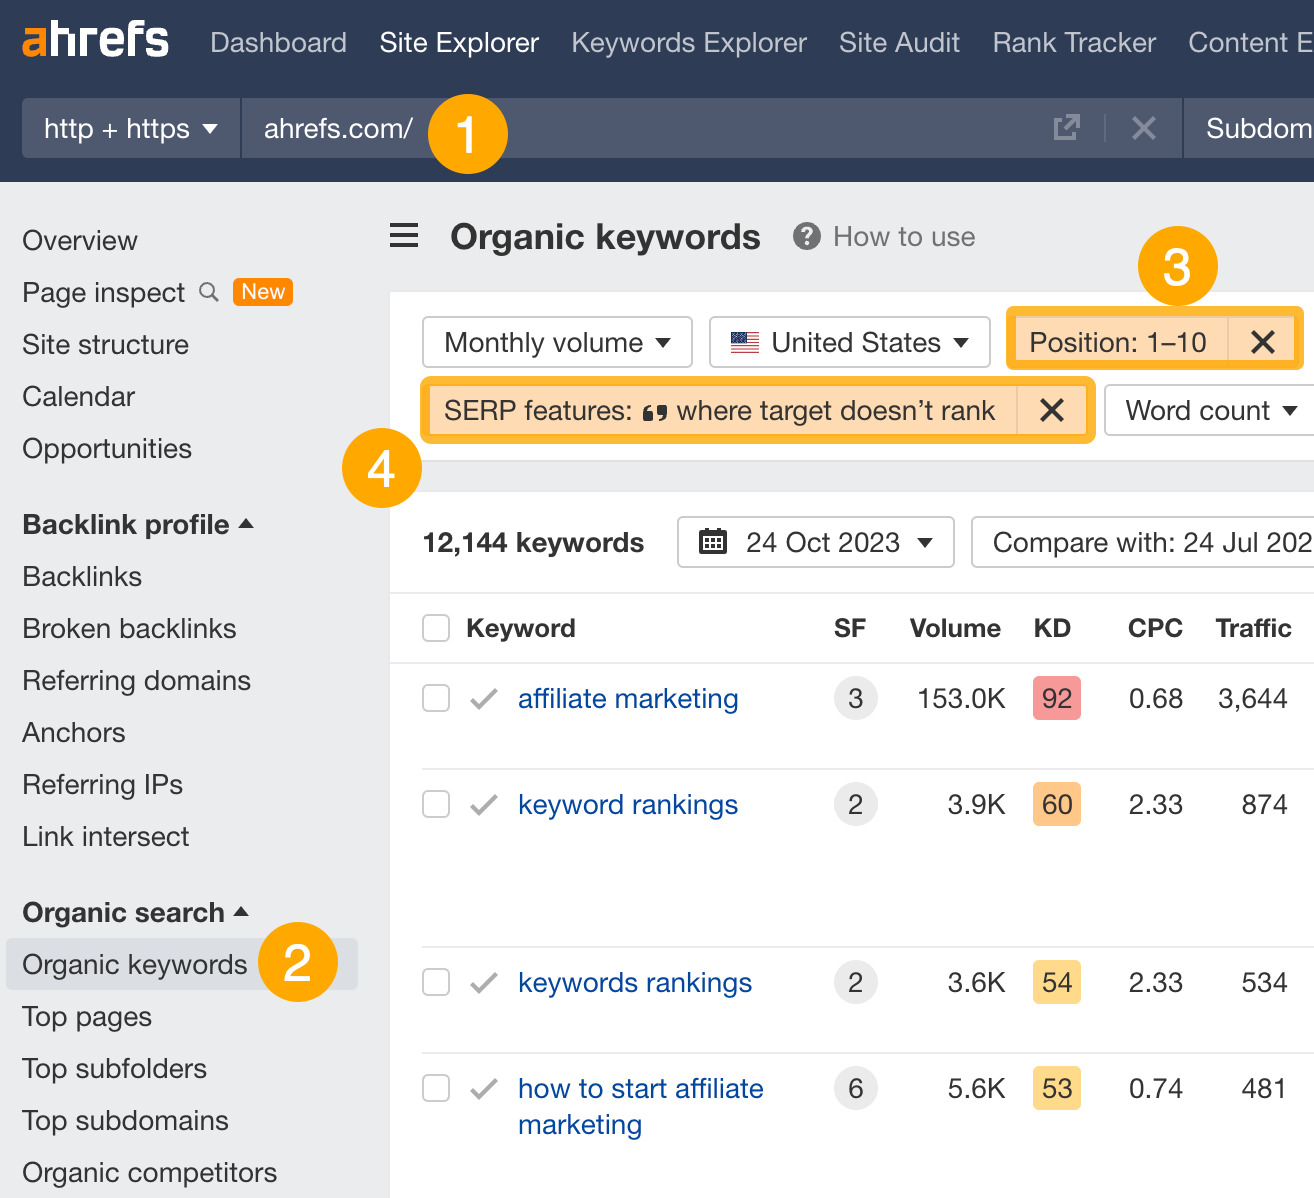Click the magnifier icon next to Page inspect
Image resolution: width=1314 pixels, height=1198 pixels.
(x=209, y=292)
